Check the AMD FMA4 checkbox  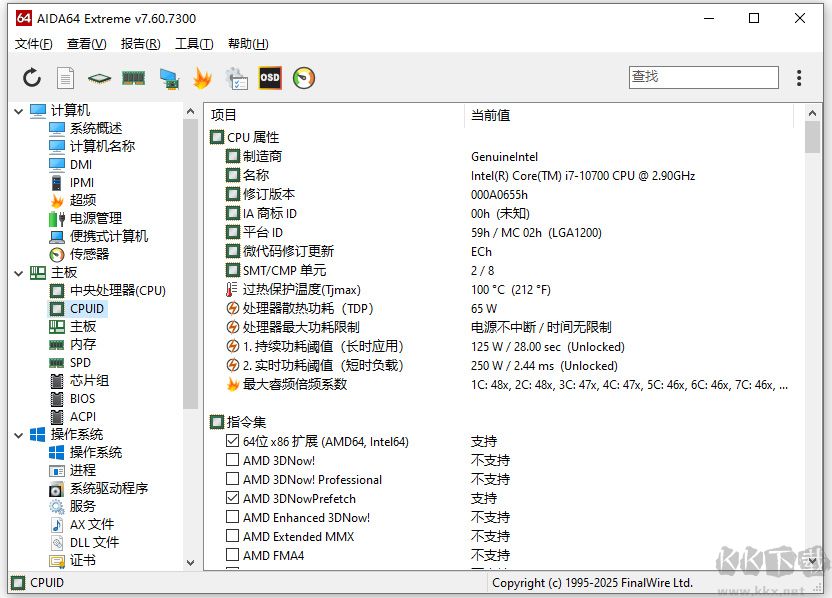pyautogui.click(x=232, y=555)
